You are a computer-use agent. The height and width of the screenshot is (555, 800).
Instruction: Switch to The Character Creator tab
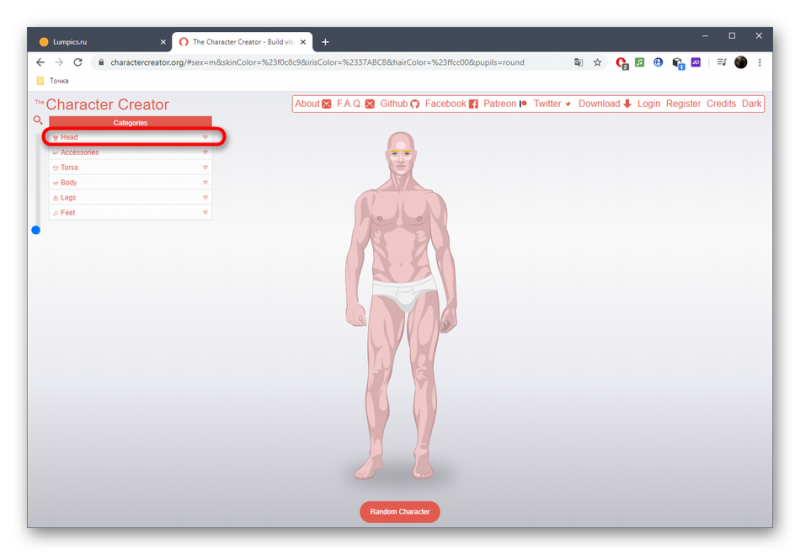tap(242, 42)
